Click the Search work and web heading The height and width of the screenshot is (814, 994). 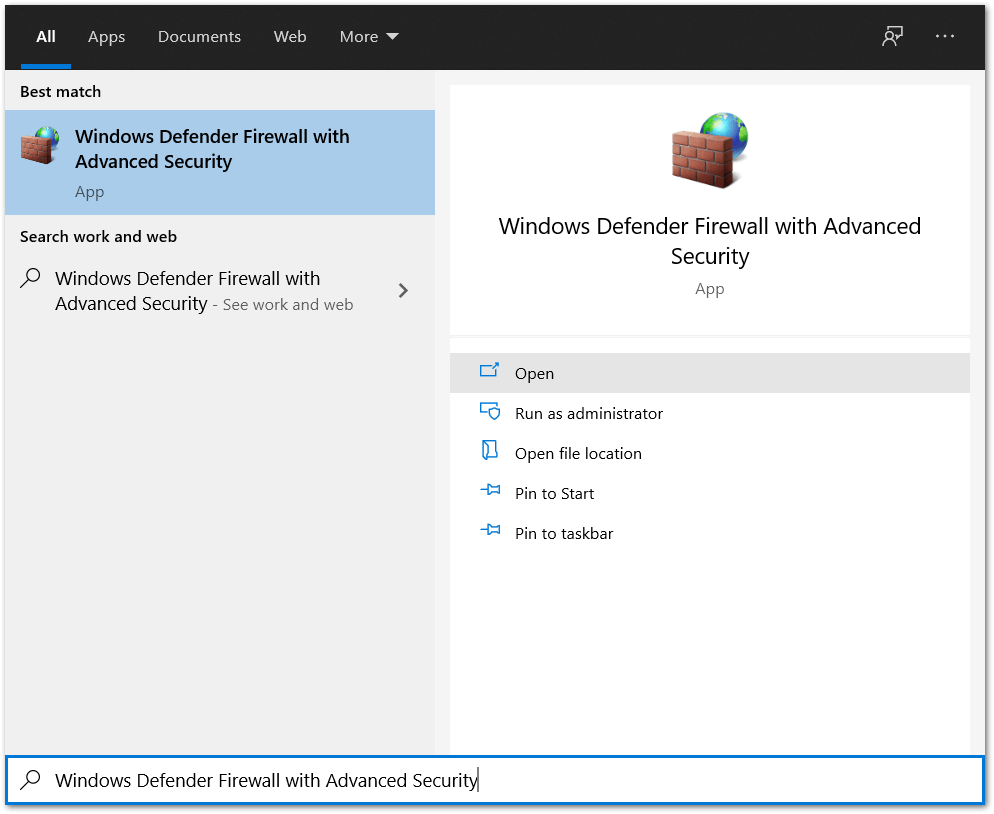click(x=98, y=236)
